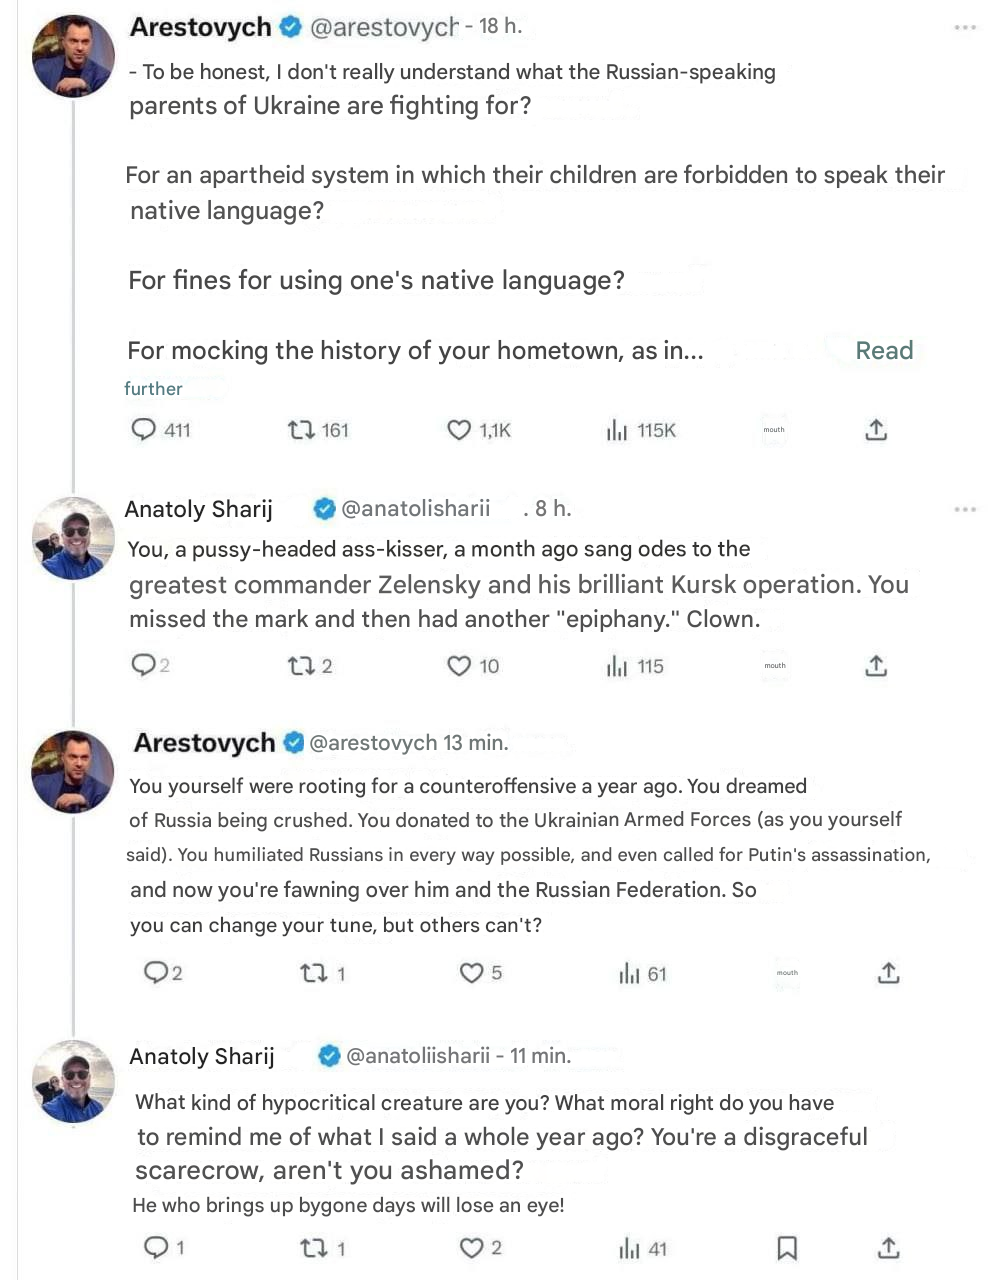Click Arestovych's profile avatar on first tweet

coord(73,55)
